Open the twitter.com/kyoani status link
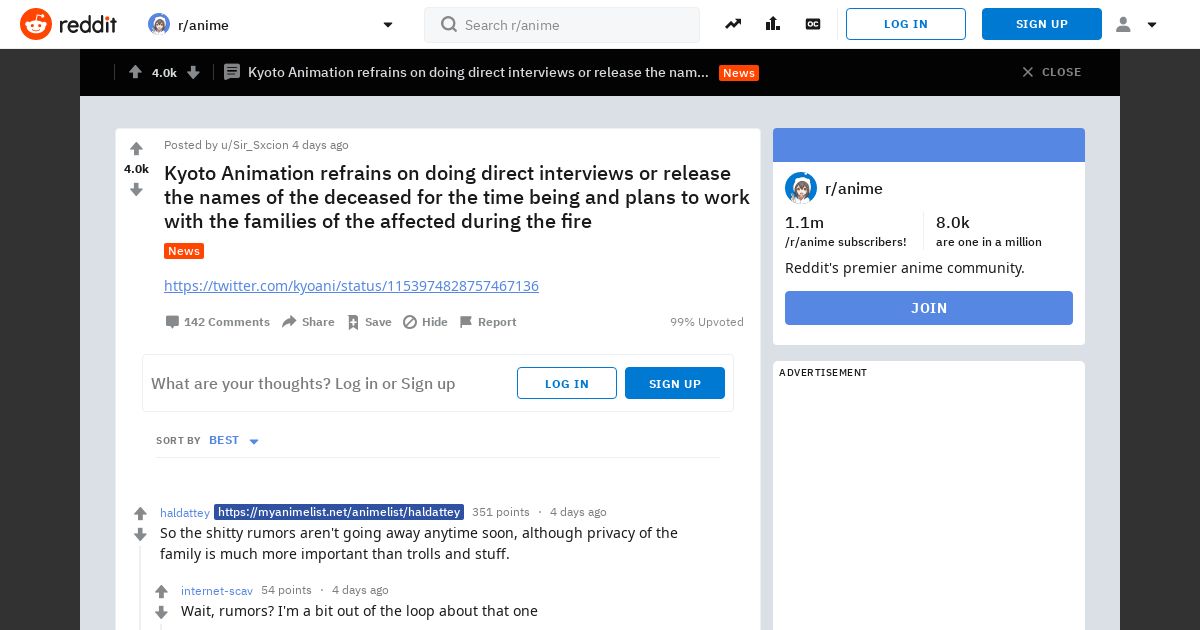 [x=351, y=286]
